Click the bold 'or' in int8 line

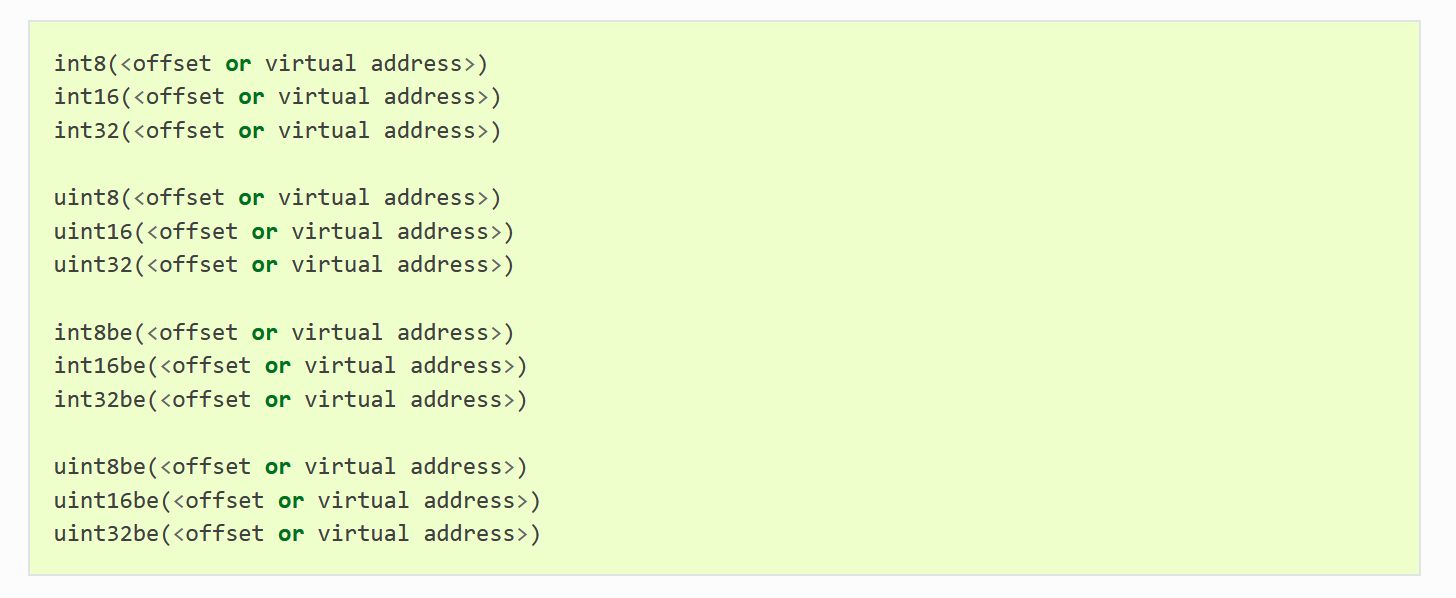coord(238,65)
